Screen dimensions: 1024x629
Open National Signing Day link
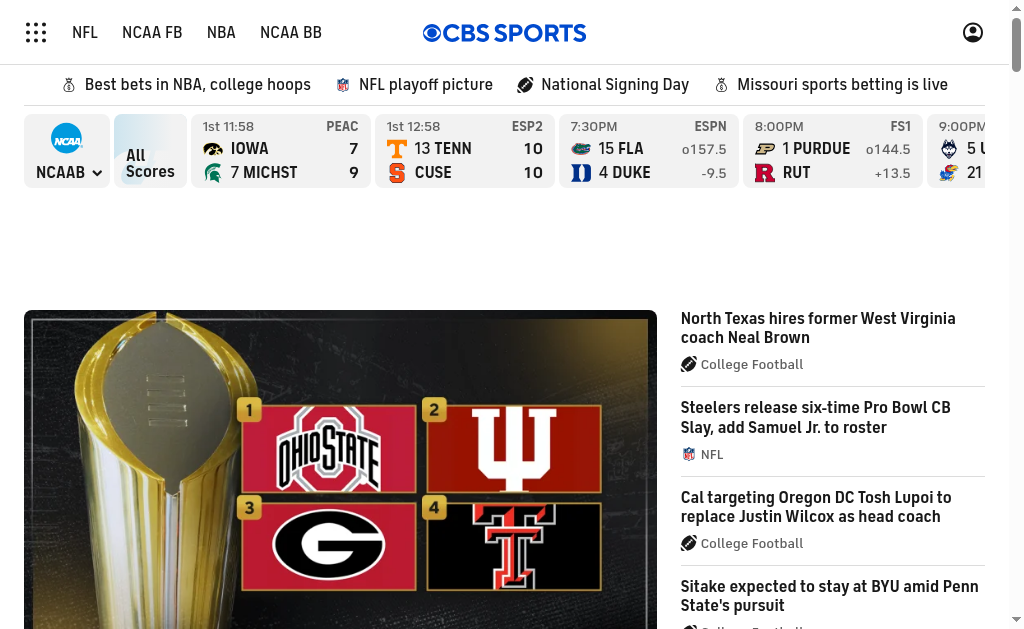[614, 85]
